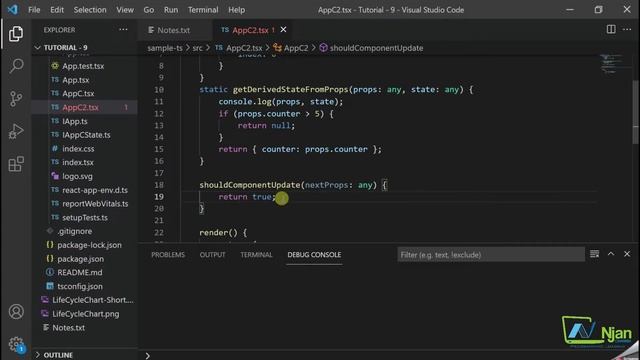Open react-app-env.d.ts in the explorer

point(95,190)
